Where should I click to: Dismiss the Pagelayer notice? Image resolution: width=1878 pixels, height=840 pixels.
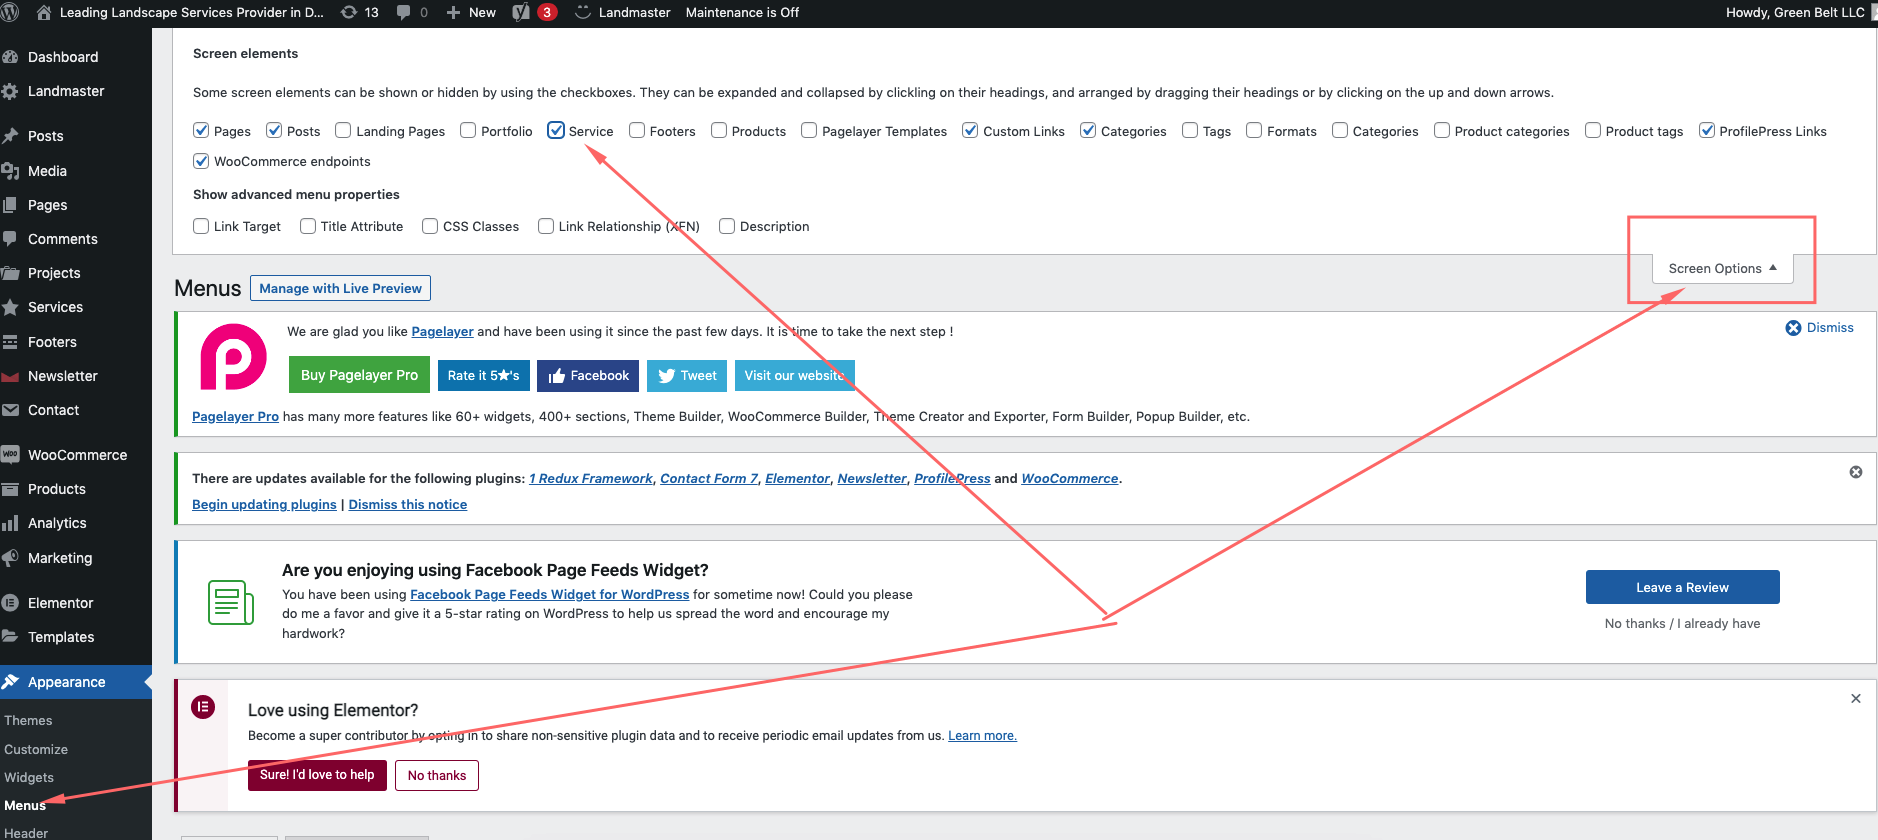pyautogui.click(x=1820, y=327)
